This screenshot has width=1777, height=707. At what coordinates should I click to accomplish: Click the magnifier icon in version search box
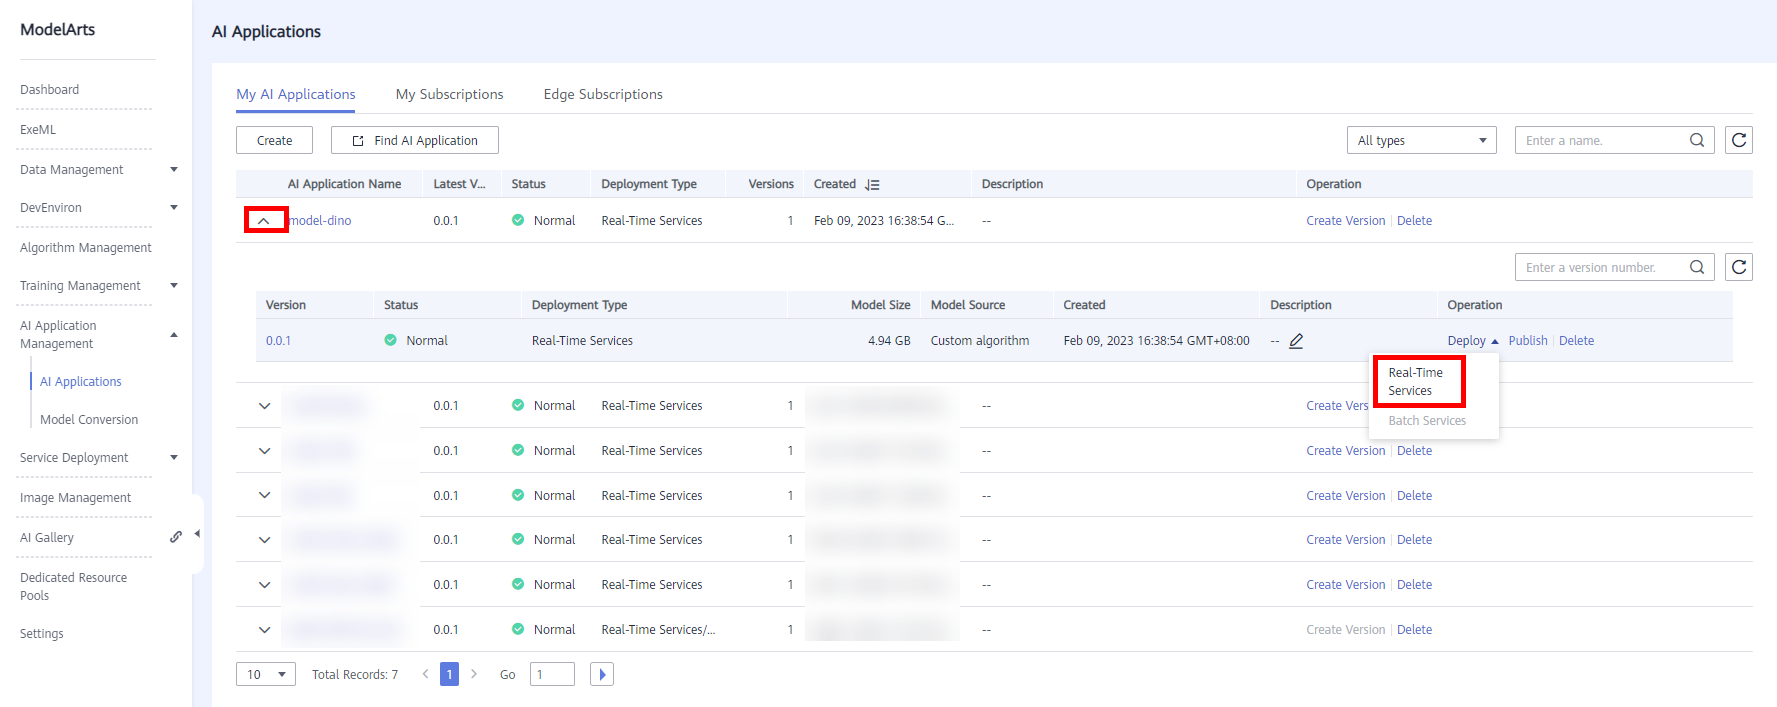[1697, 267]
